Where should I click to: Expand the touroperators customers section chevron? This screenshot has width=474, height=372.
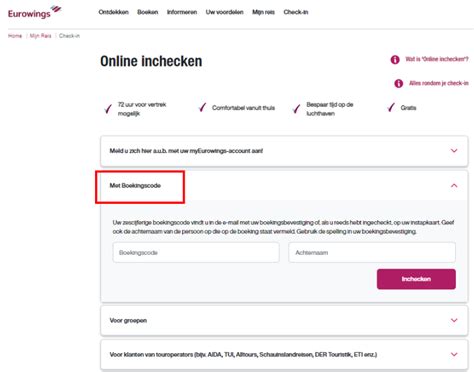[x=454, y=354]
